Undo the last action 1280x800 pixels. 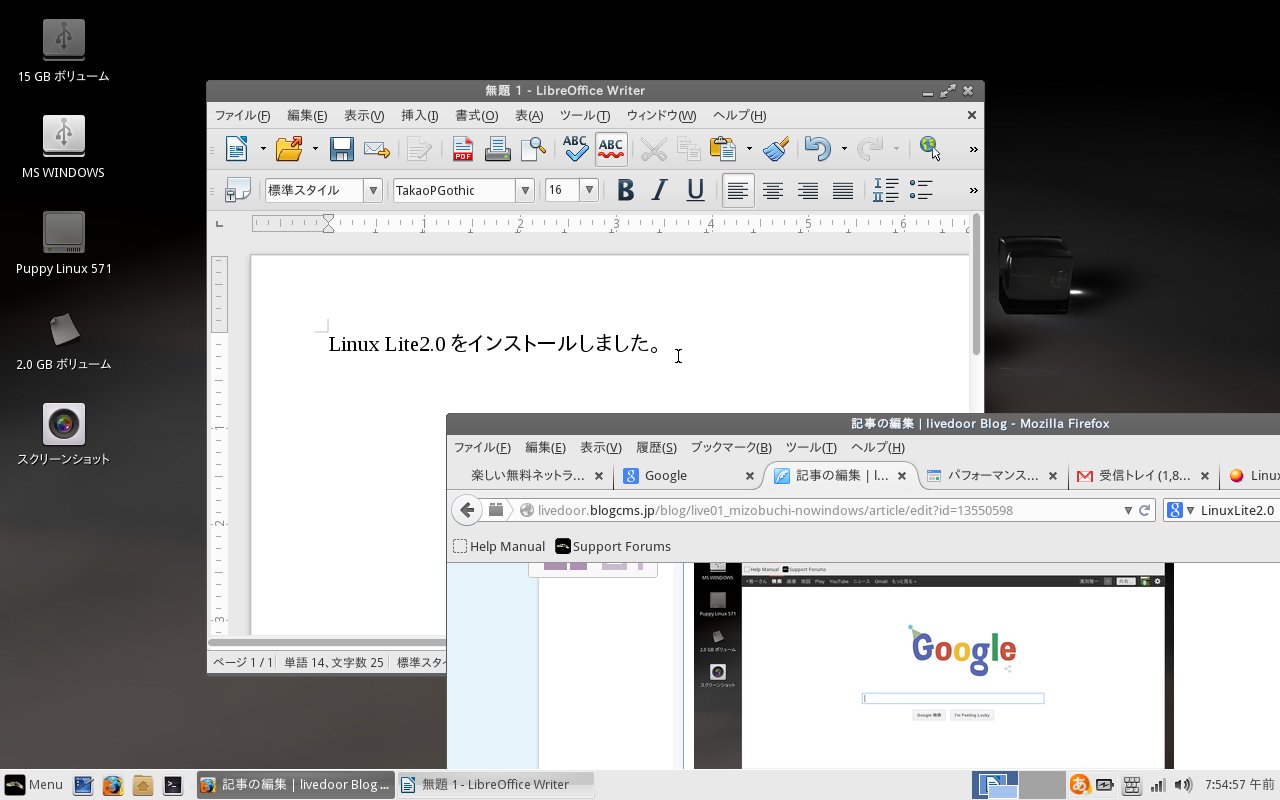tap(817, 149)
